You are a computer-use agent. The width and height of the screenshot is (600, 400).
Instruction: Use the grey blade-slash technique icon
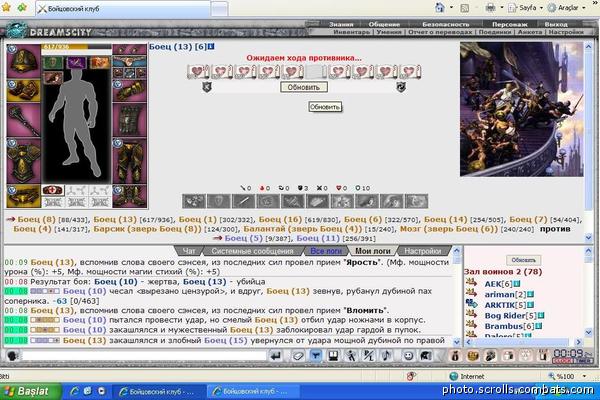coord(243,201)
